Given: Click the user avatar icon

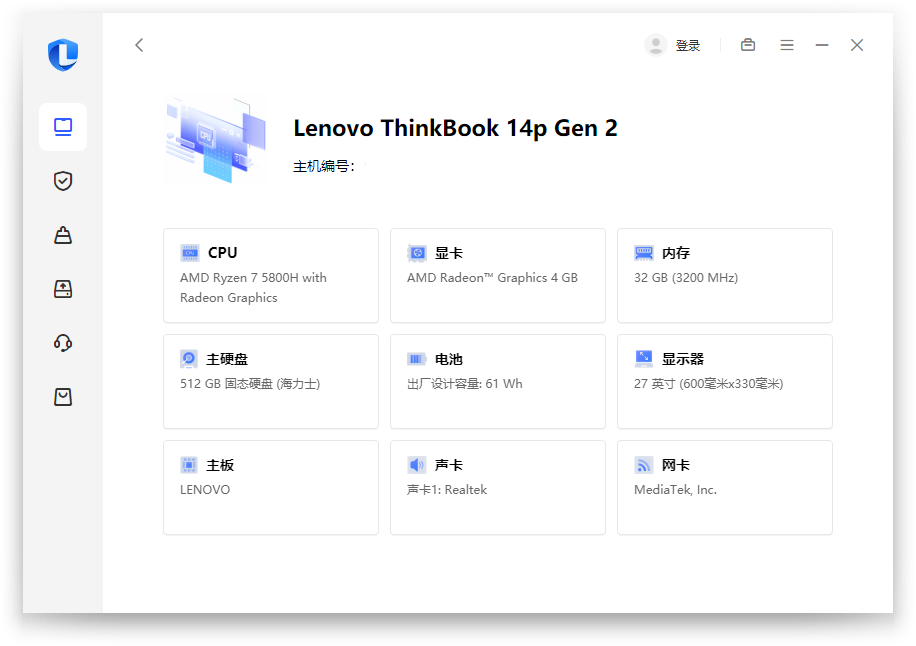Looking at the screenshot, I should coord(656,45).
